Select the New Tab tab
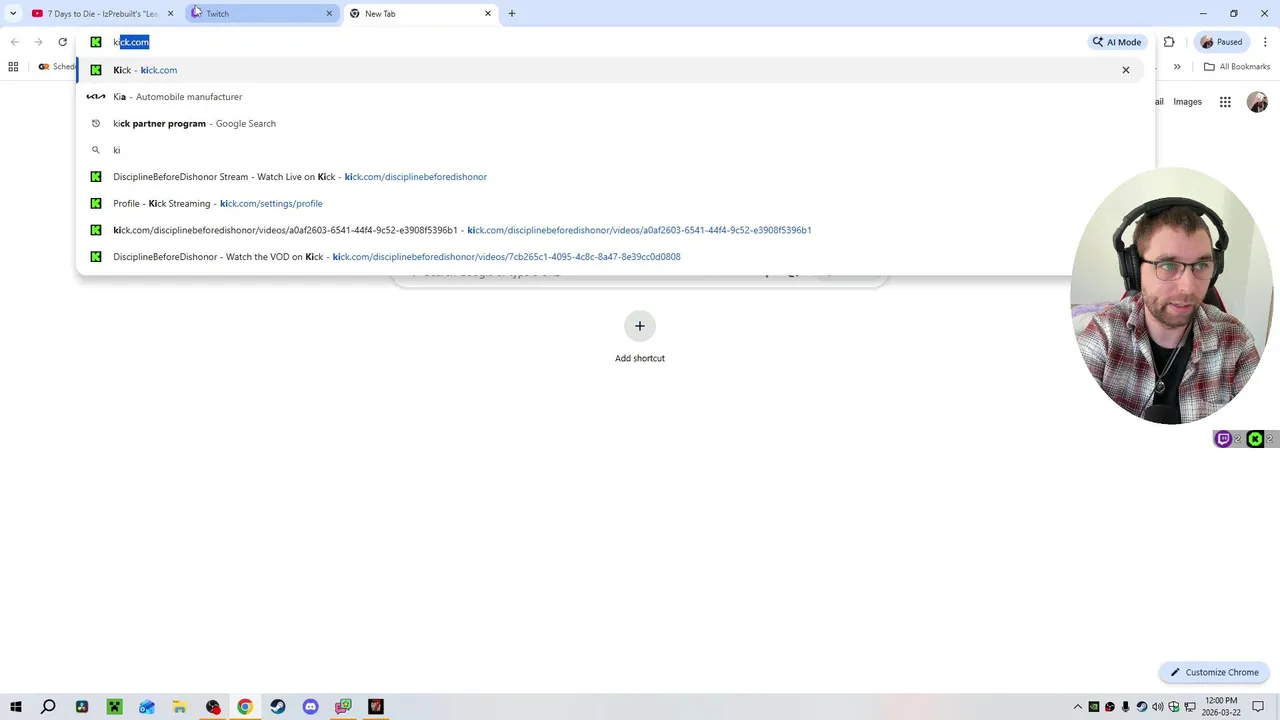This screenshot has width=1280, height=720. 420,13
